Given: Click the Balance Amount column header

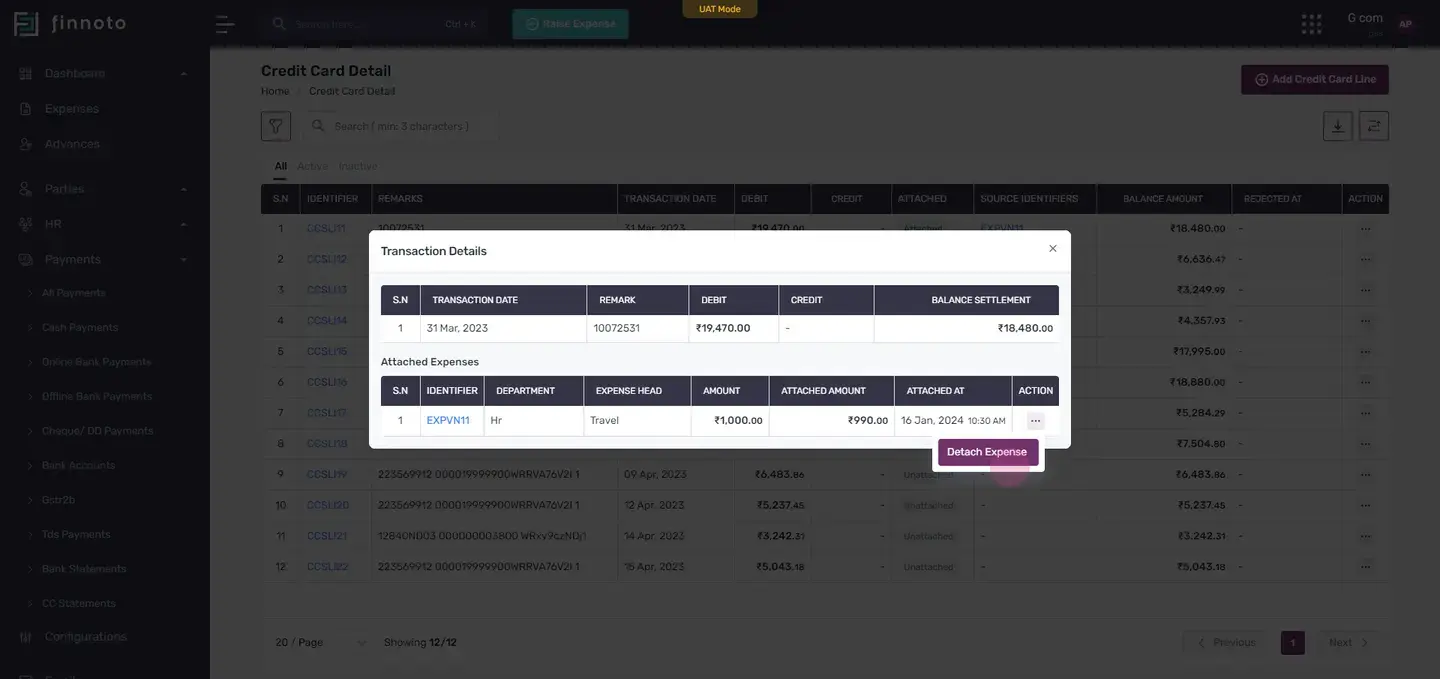Looking at the screenshot, I should (x=1163, y=199).
